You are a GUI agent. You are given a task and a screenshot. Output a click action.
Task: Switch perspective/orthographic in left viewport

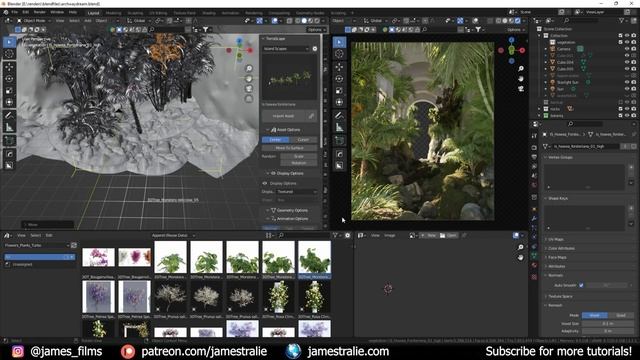click(x=249, y=99)
